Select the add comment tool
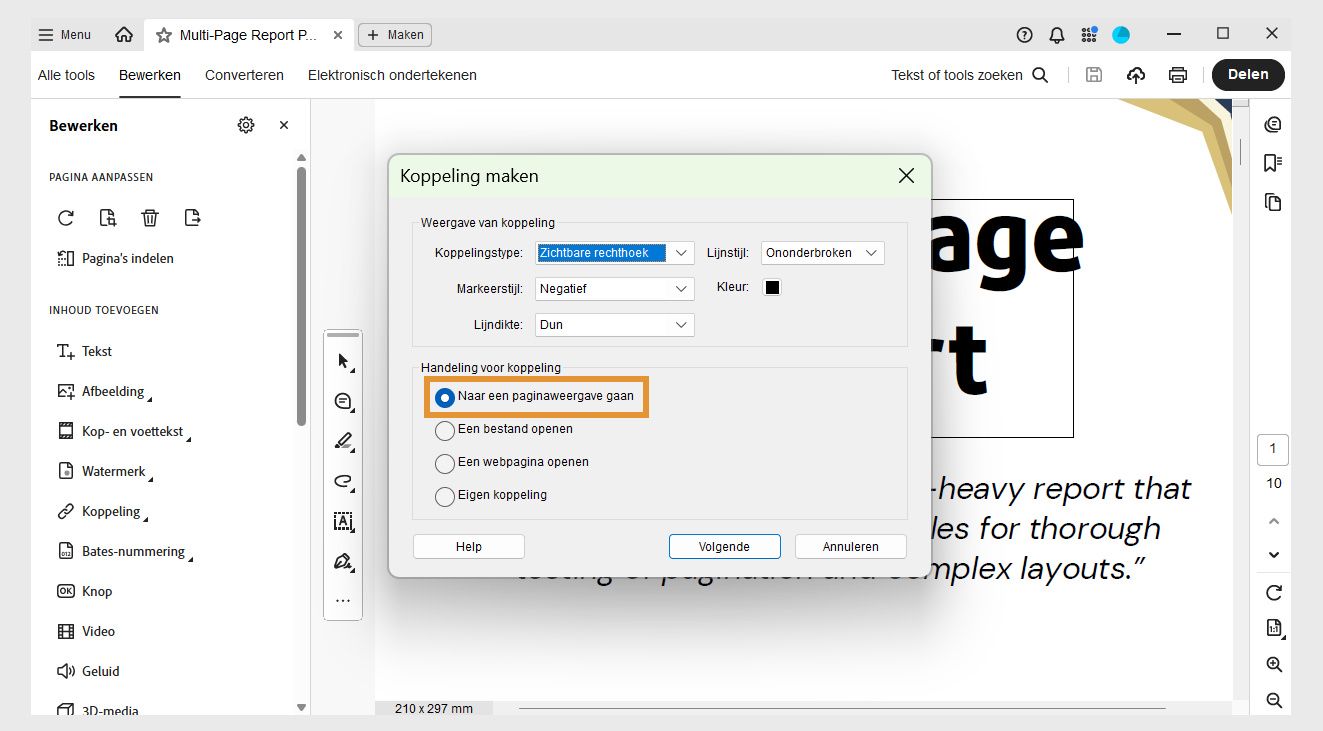This screenshot has width=1323, height=731. [x=343, y=401]
